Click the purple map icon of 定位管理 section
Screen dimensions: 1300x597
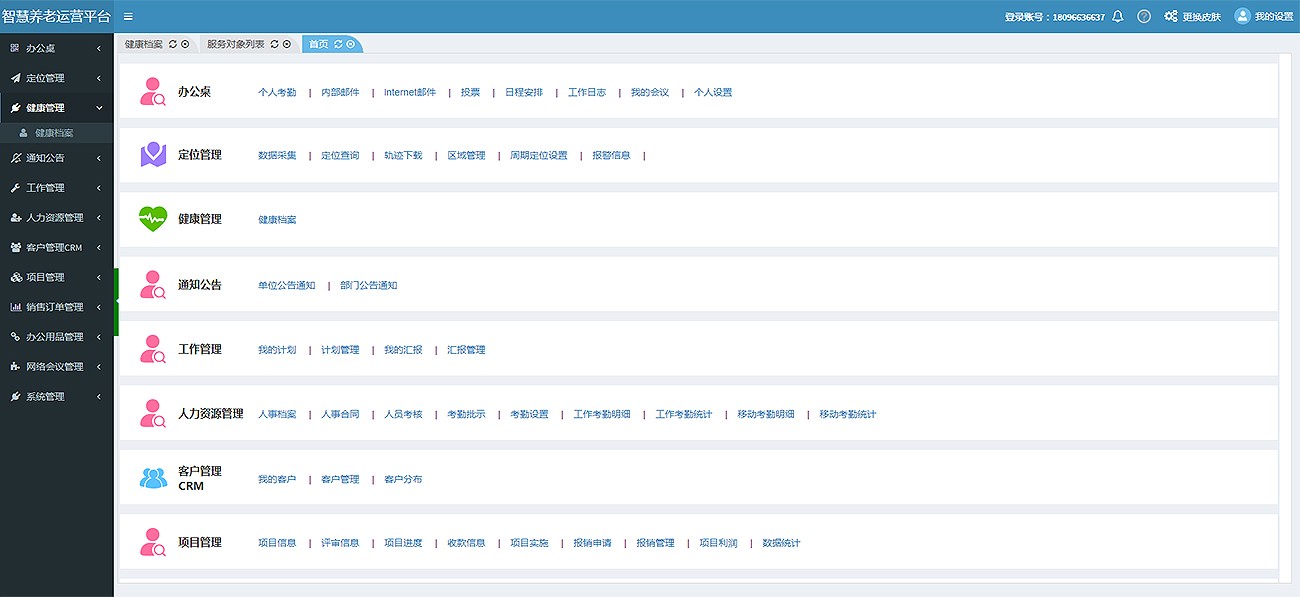tap(153, 155)
